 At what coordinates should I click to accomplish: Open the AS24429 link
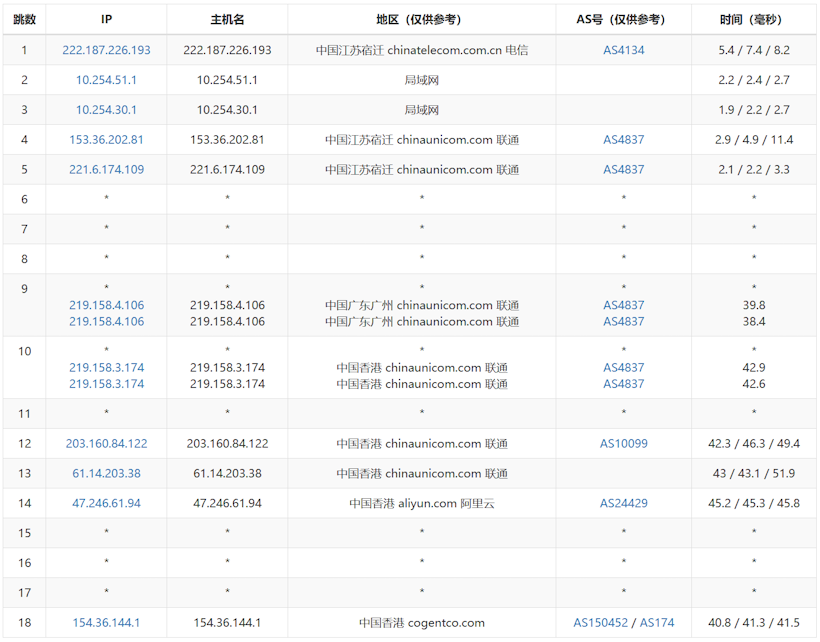[x=623, y=504]
